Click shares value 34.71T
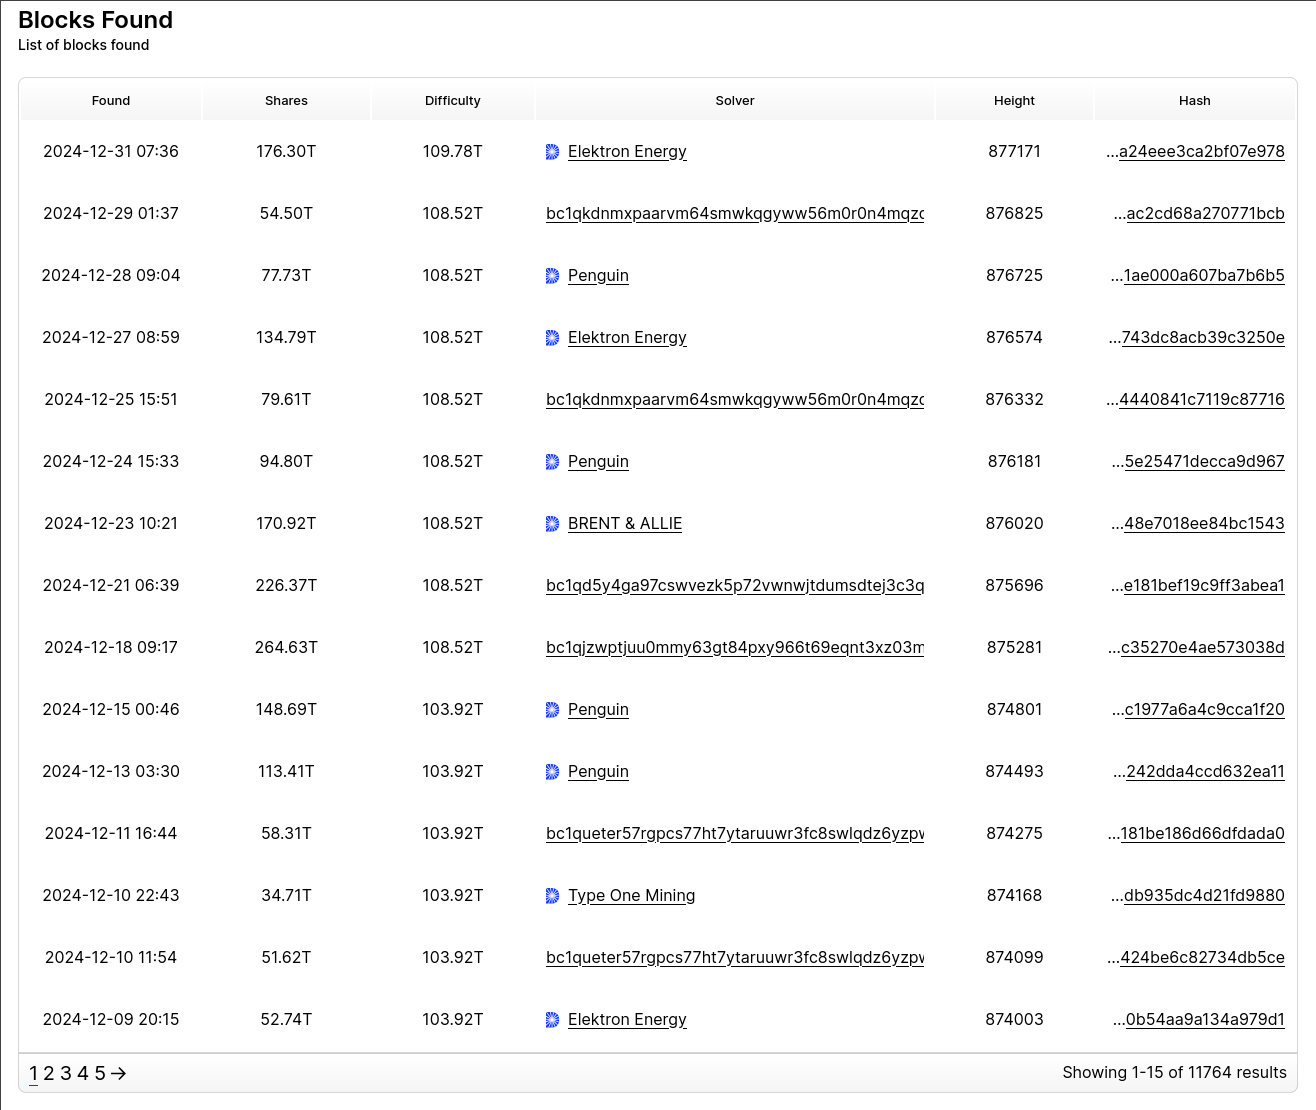Viewport: 1316px width, 1110px height. click(286, 896)
